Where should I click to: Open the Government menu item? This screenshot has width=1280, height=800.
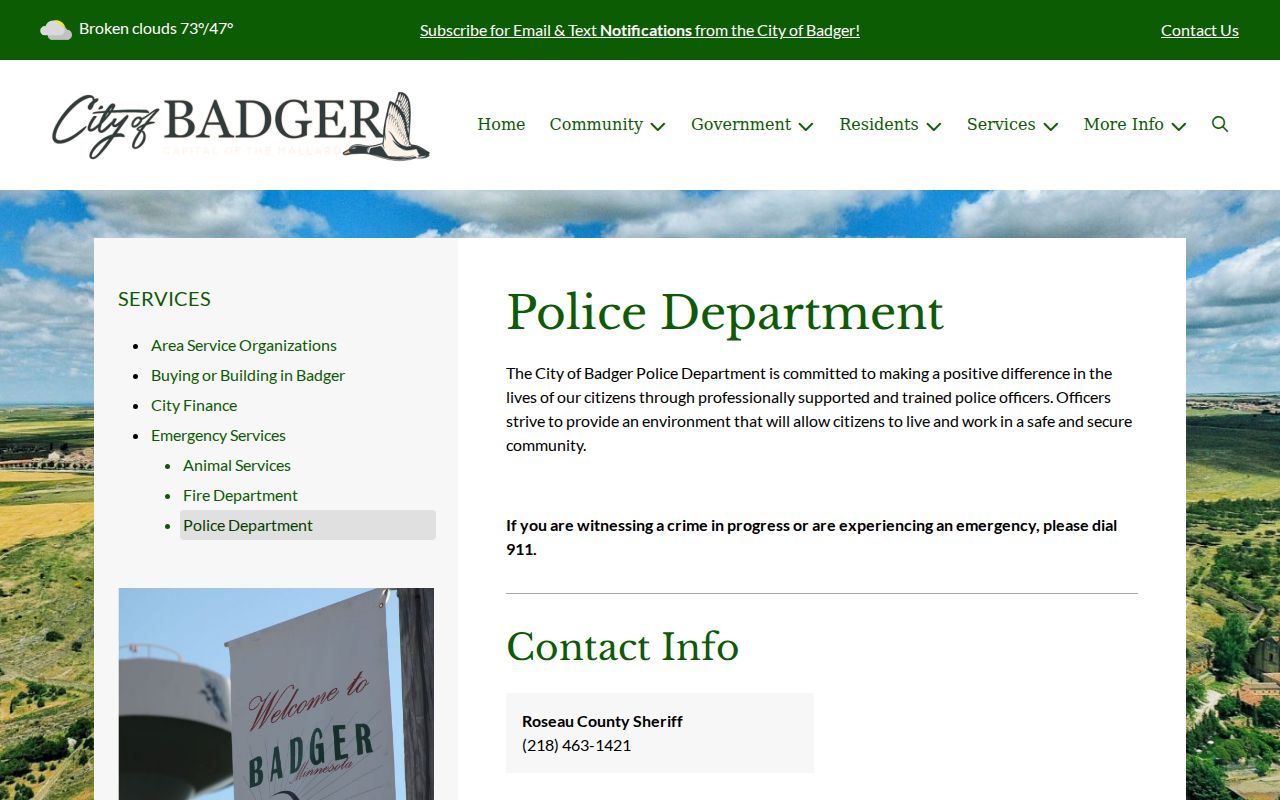741,124
